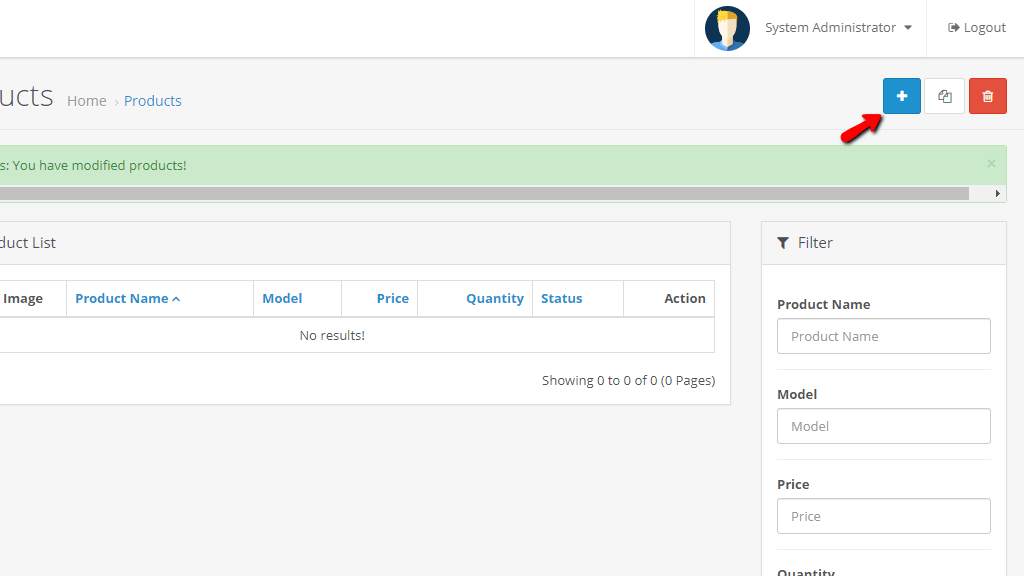Sort the list by Quantity column
Image resolution: width=1024 pixels, height=576 pixels.
pos(494,298)
